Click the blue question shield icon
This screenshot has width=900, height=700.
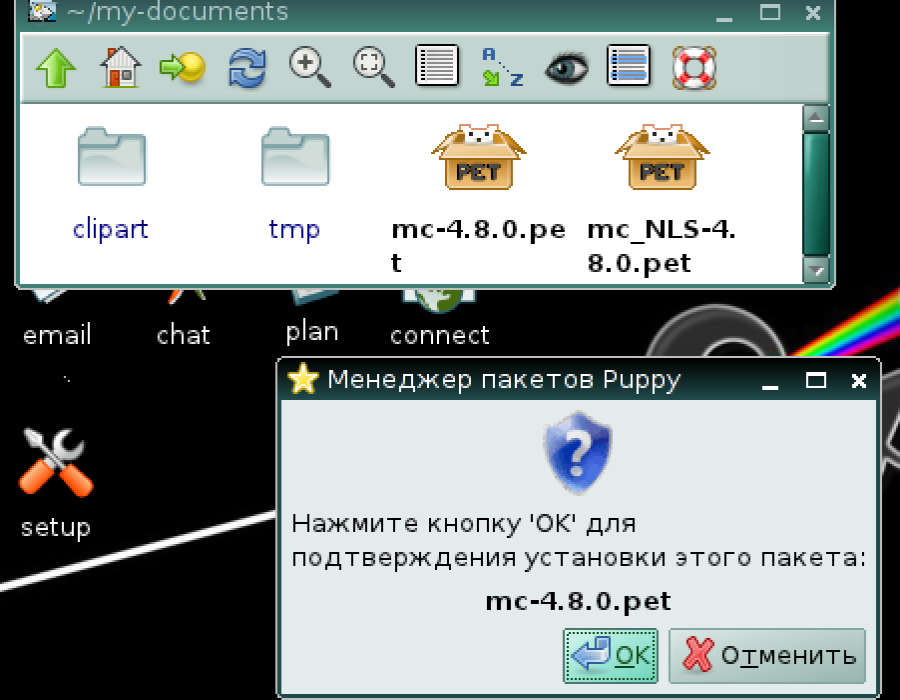click(x=578, y=453)
